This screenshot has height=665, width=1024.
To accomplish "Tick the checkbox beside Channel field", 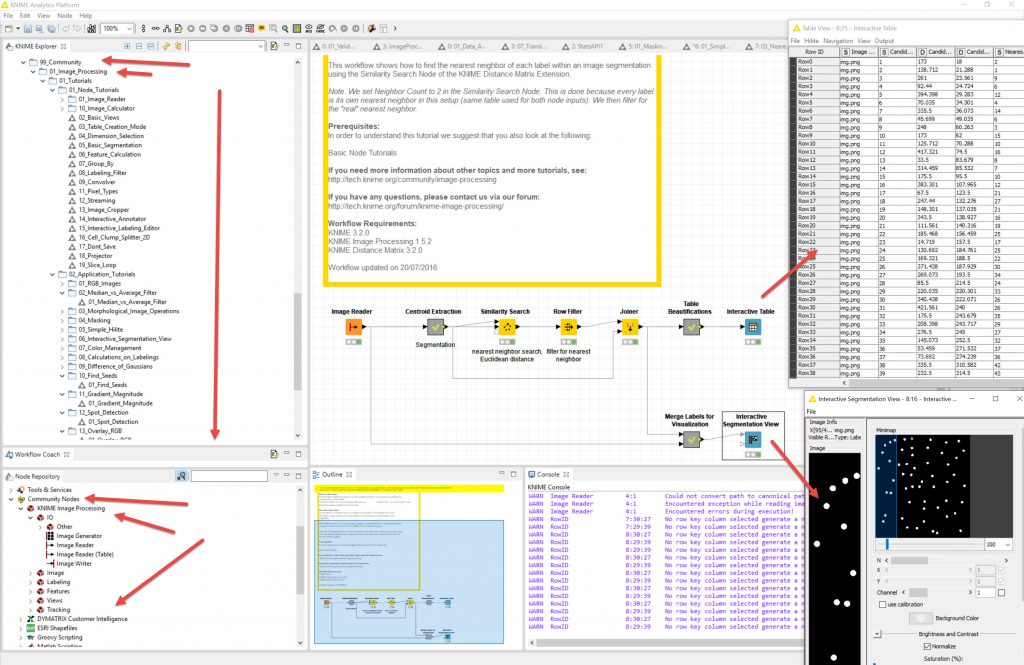I will pos(1001,593).
